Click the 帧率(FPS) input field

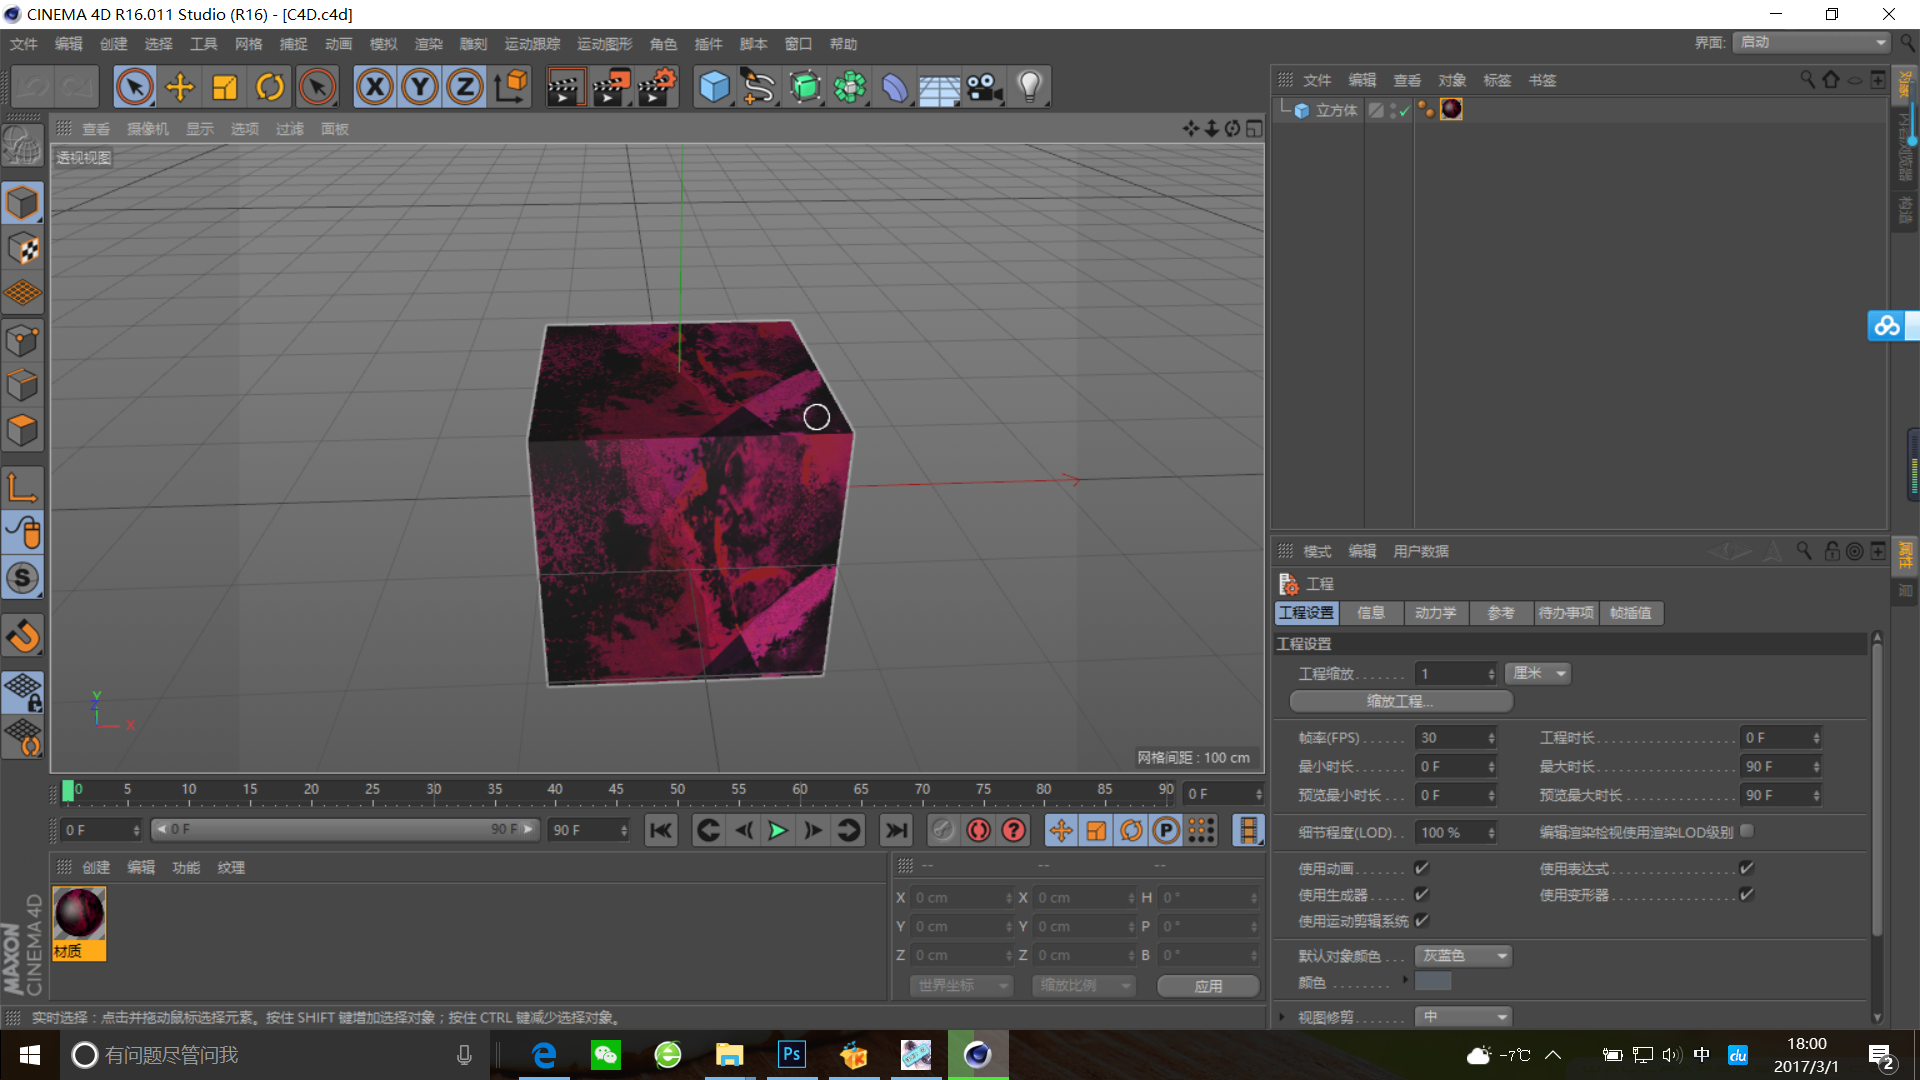[x=1455, y=738]
